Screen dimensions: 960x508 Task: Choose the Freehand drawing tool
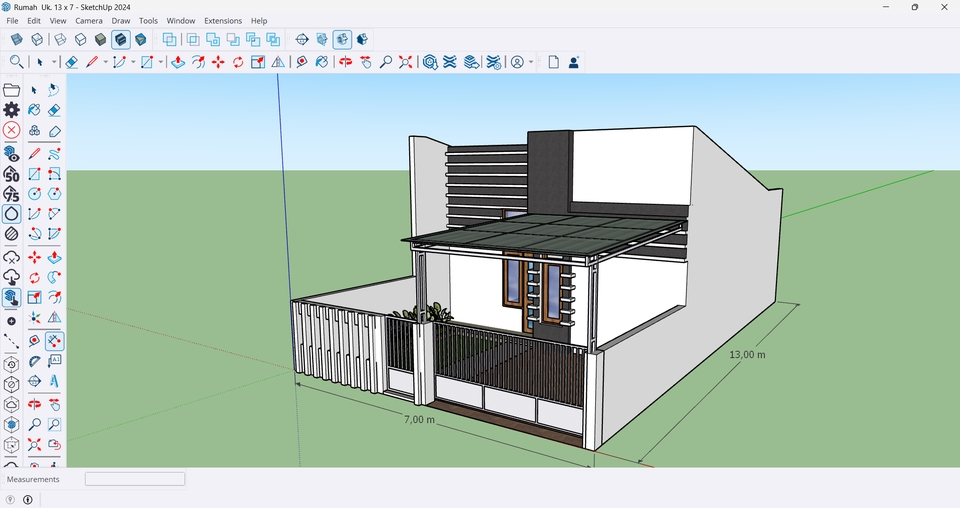54,154
